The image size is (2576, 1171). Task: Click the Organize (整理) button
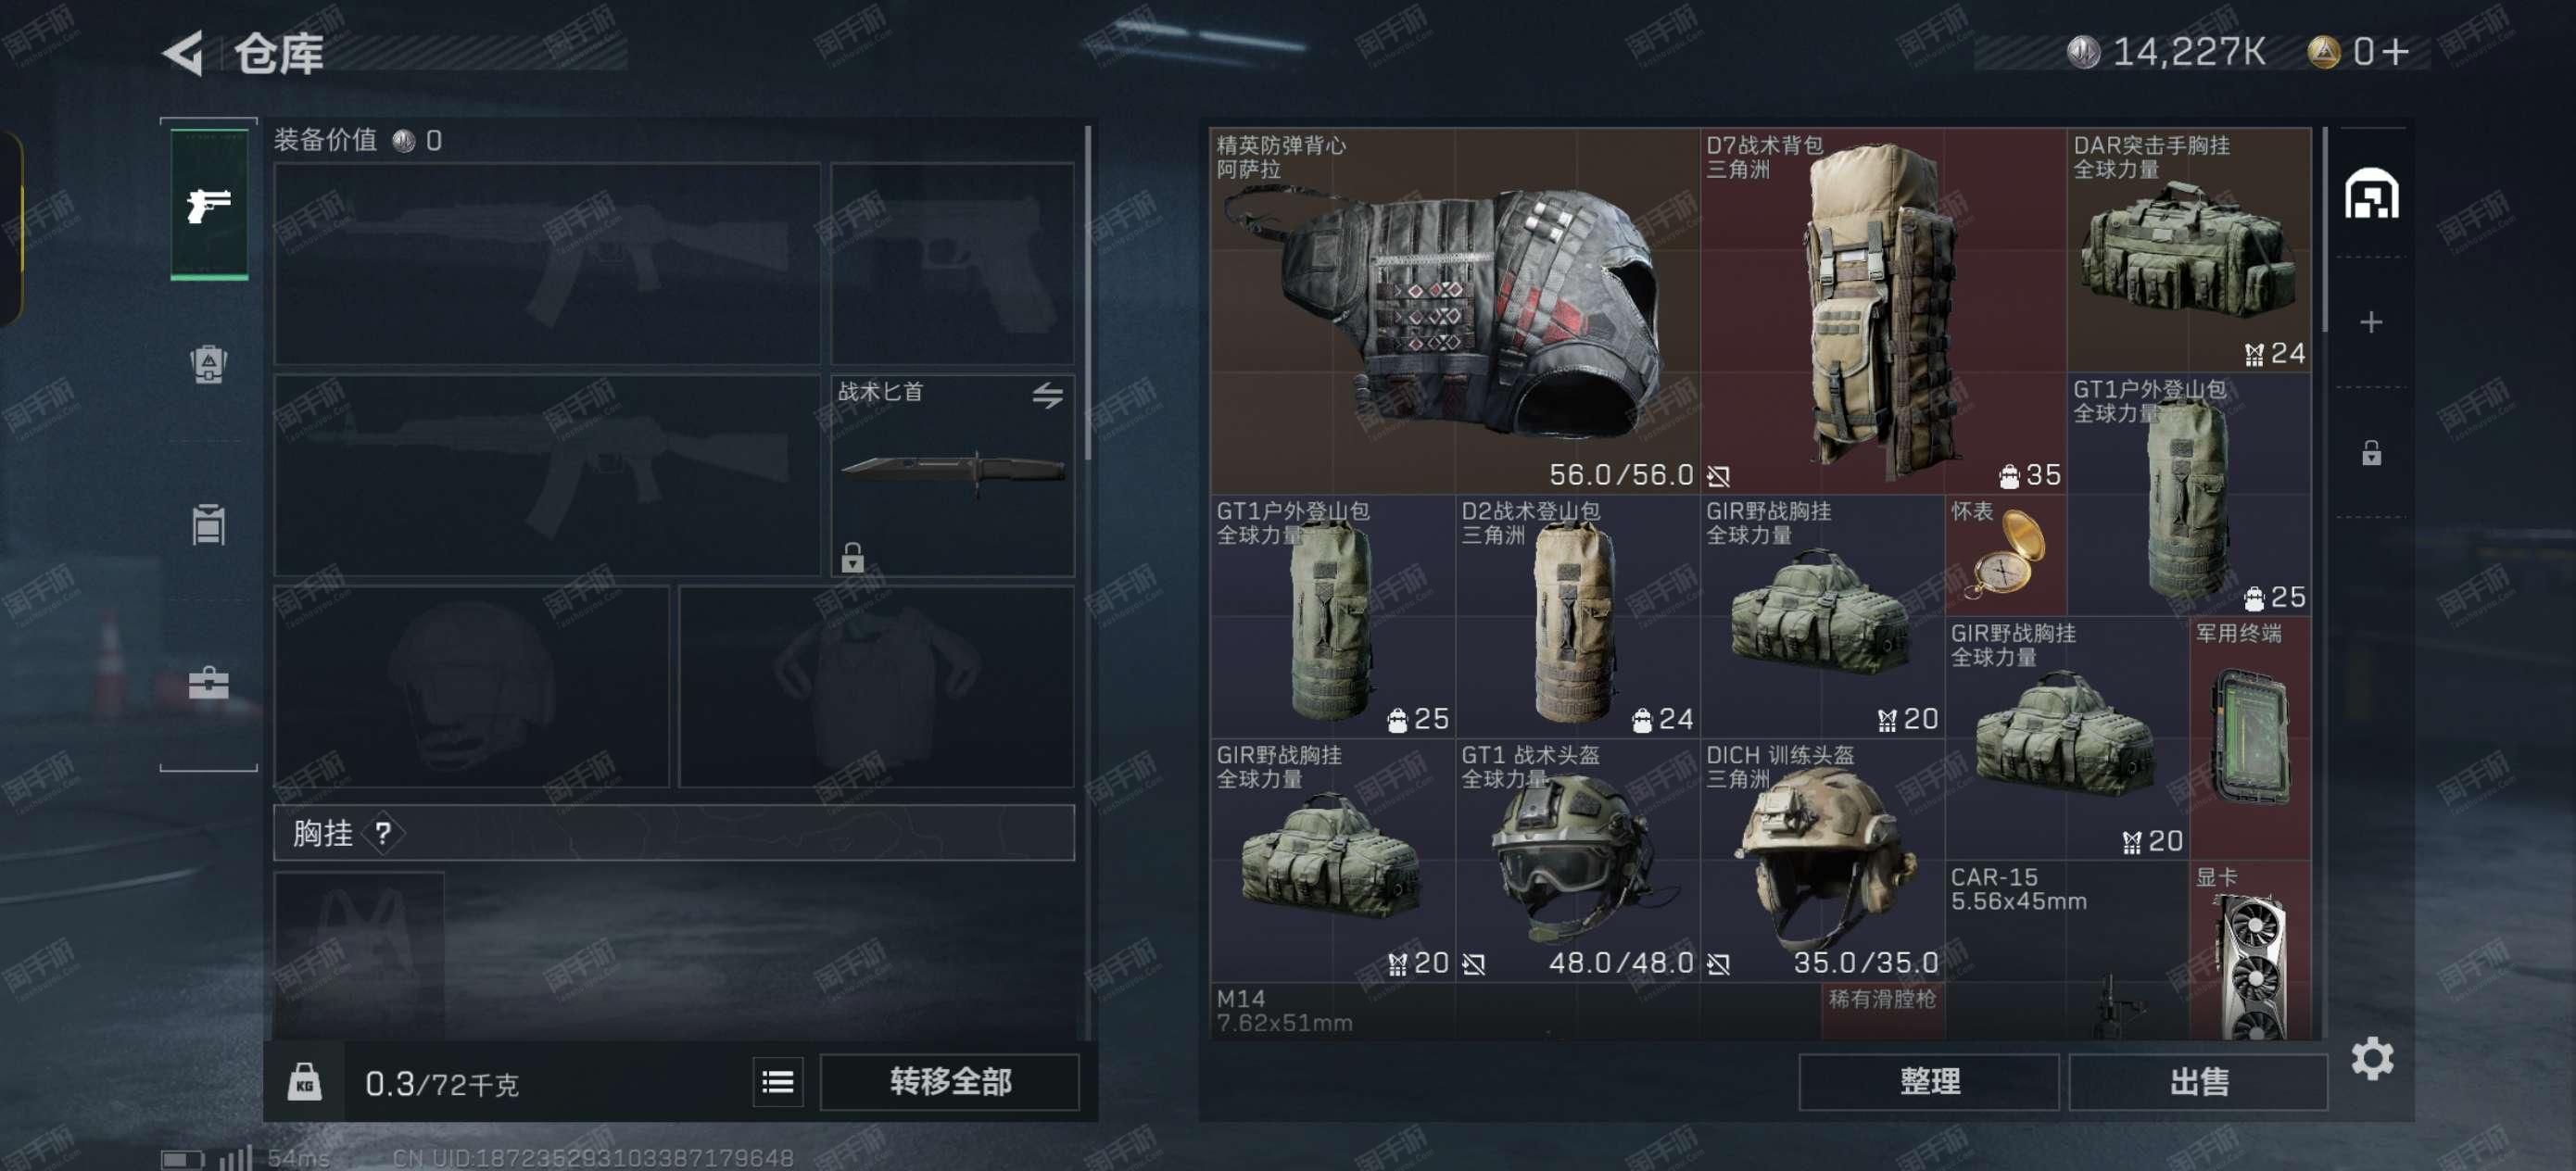click(1928, 1081)
